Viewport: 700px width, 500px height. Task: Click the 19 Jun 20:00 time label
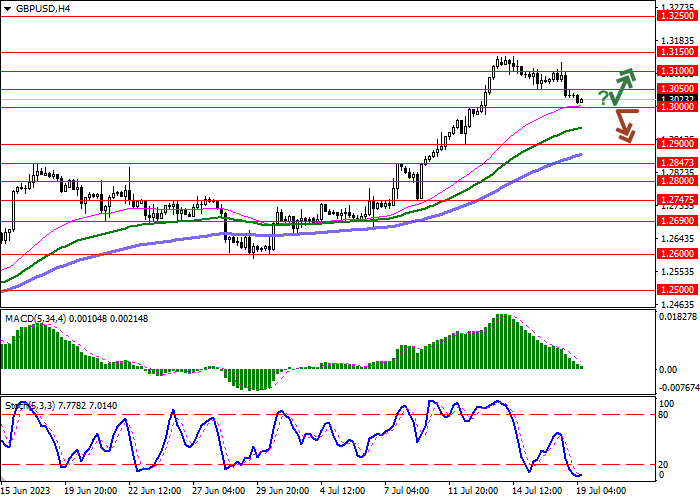point(91,491)
